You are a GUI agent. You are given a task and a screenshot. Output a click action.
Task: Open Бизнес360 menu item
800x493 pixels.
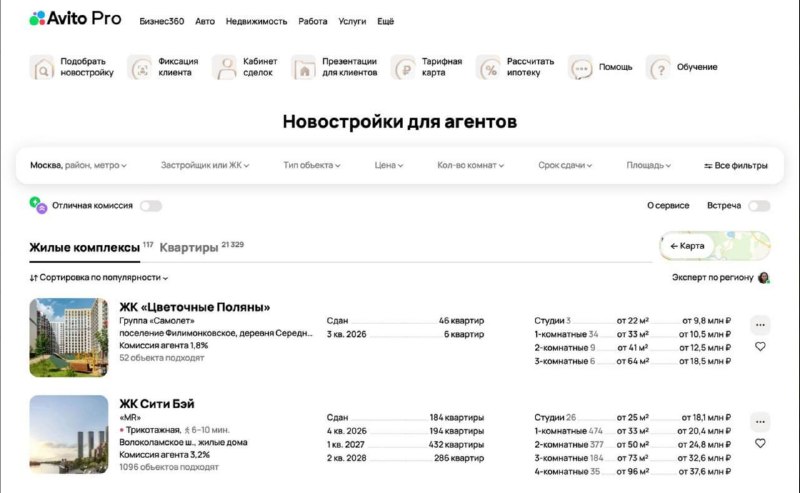point(162,21)
